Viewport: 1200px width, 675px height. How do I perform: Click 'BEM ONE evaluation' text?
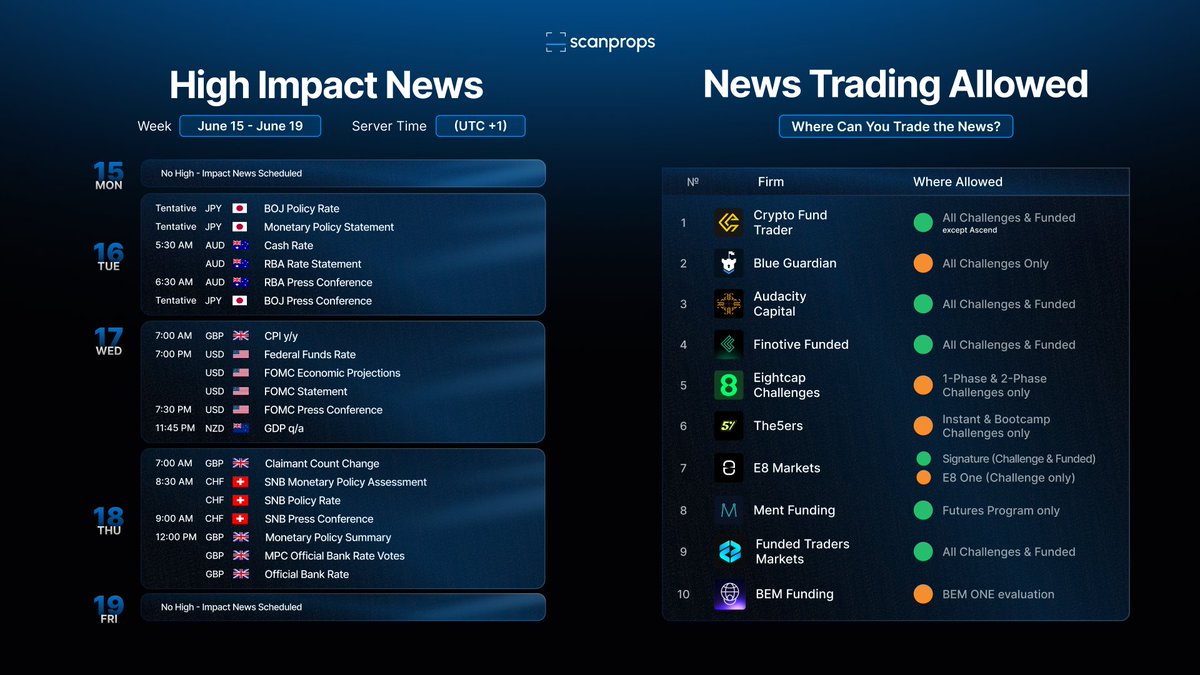point(998,594)
